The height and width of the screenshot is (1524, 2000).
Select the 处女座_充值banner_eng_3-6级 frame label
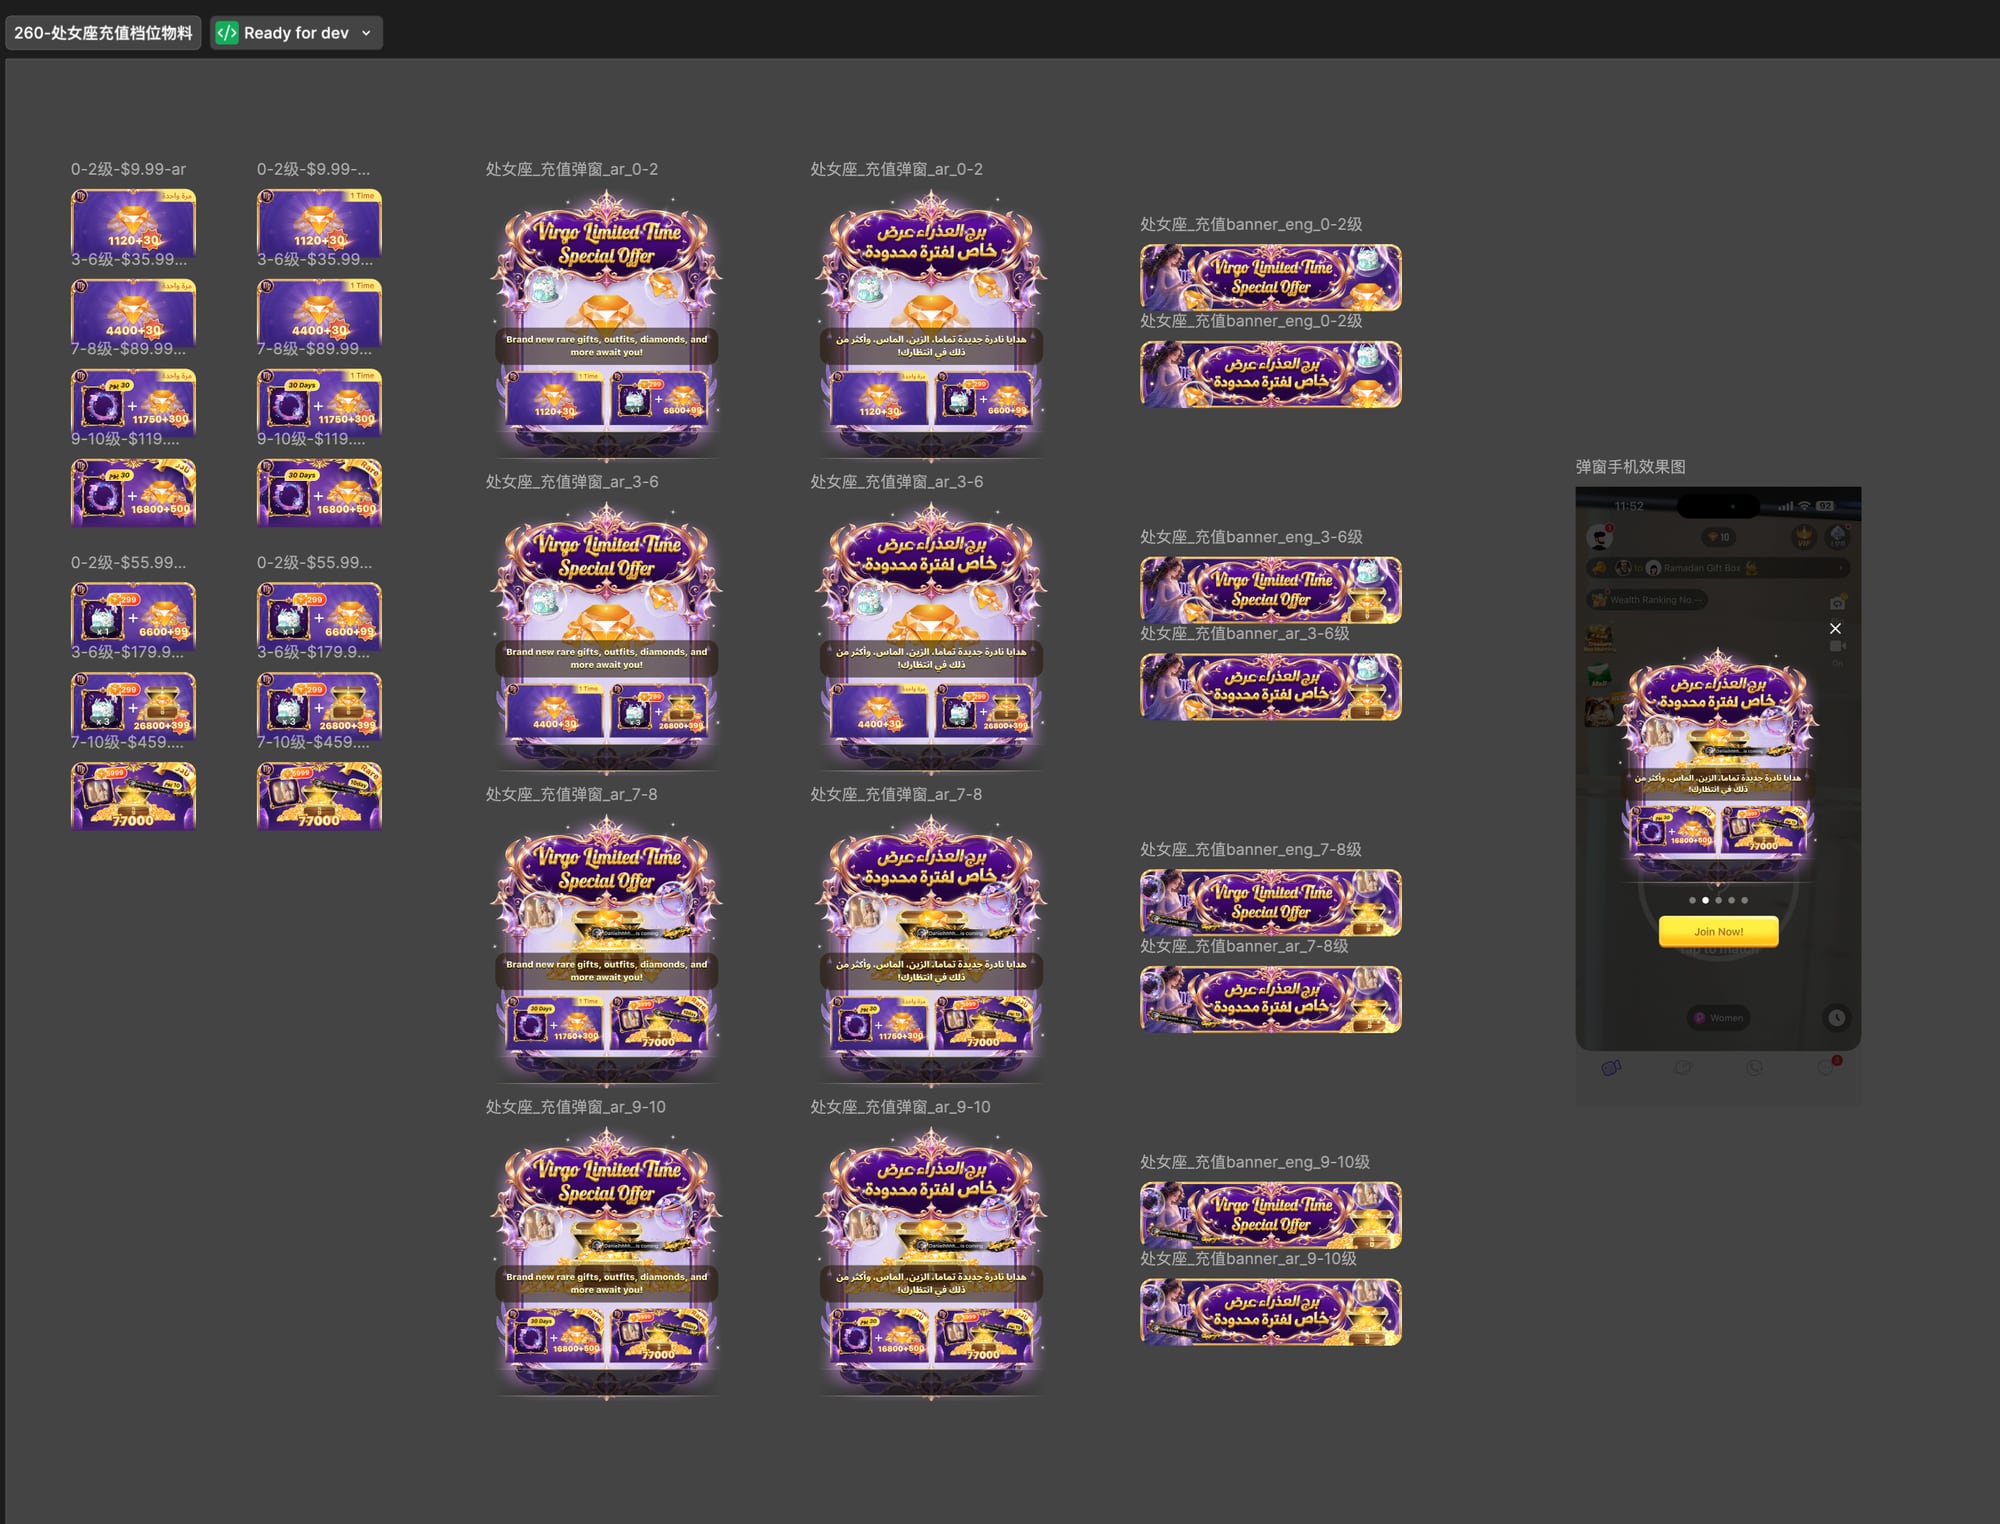pos(1251,537)
